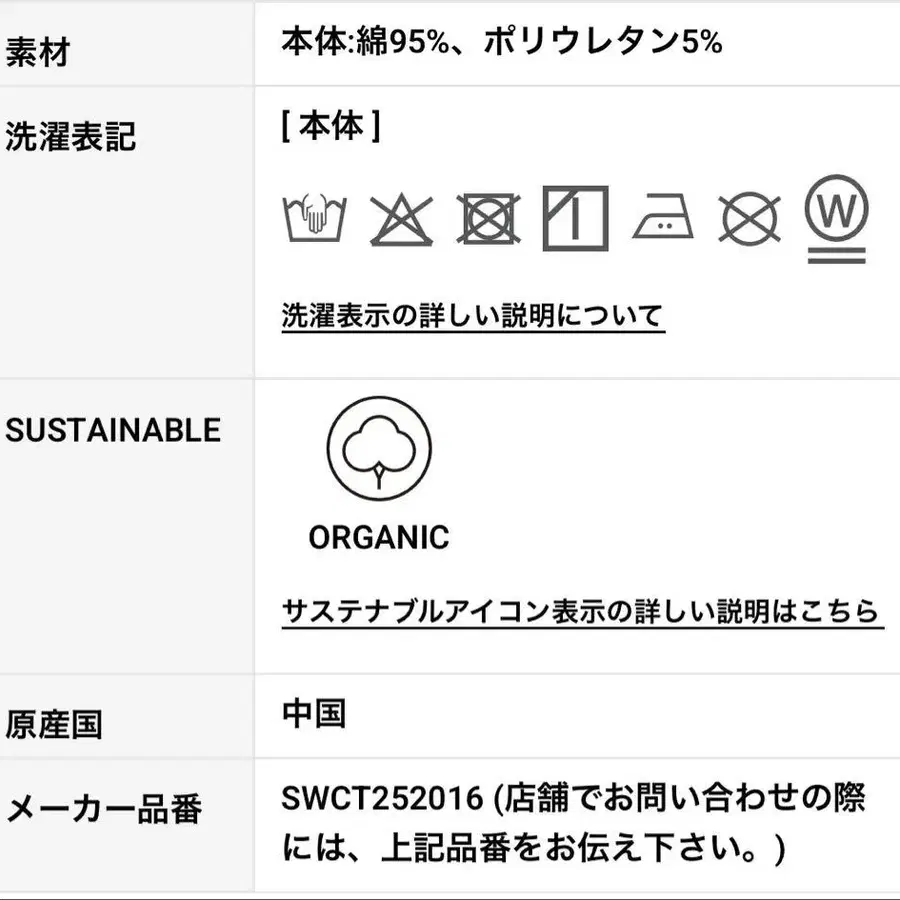The width and height of the screenshot is (900, 900).
Task: Click the product number SWCT252016 text
Action: click(x=382, y=798)
